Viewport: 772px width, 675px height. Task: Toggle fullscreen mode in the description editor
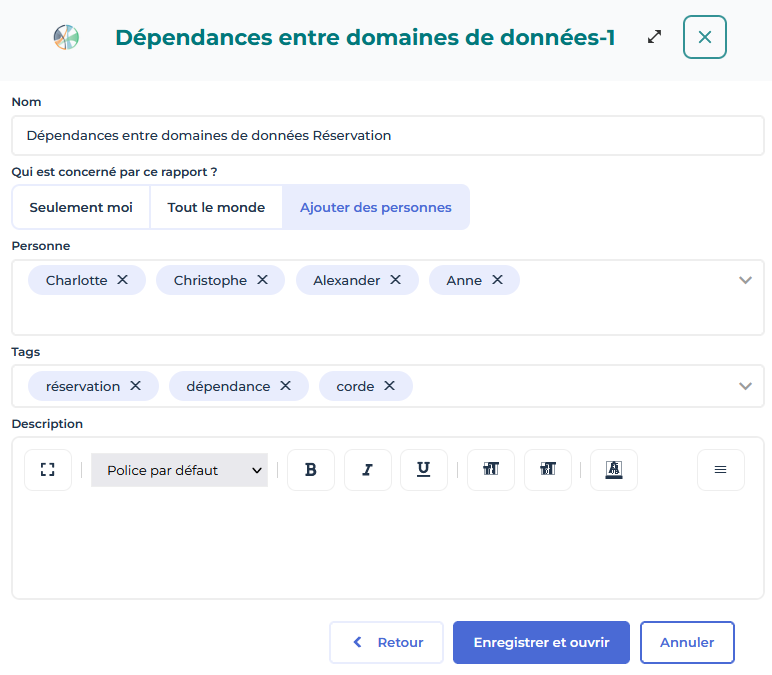coord(48,470)
